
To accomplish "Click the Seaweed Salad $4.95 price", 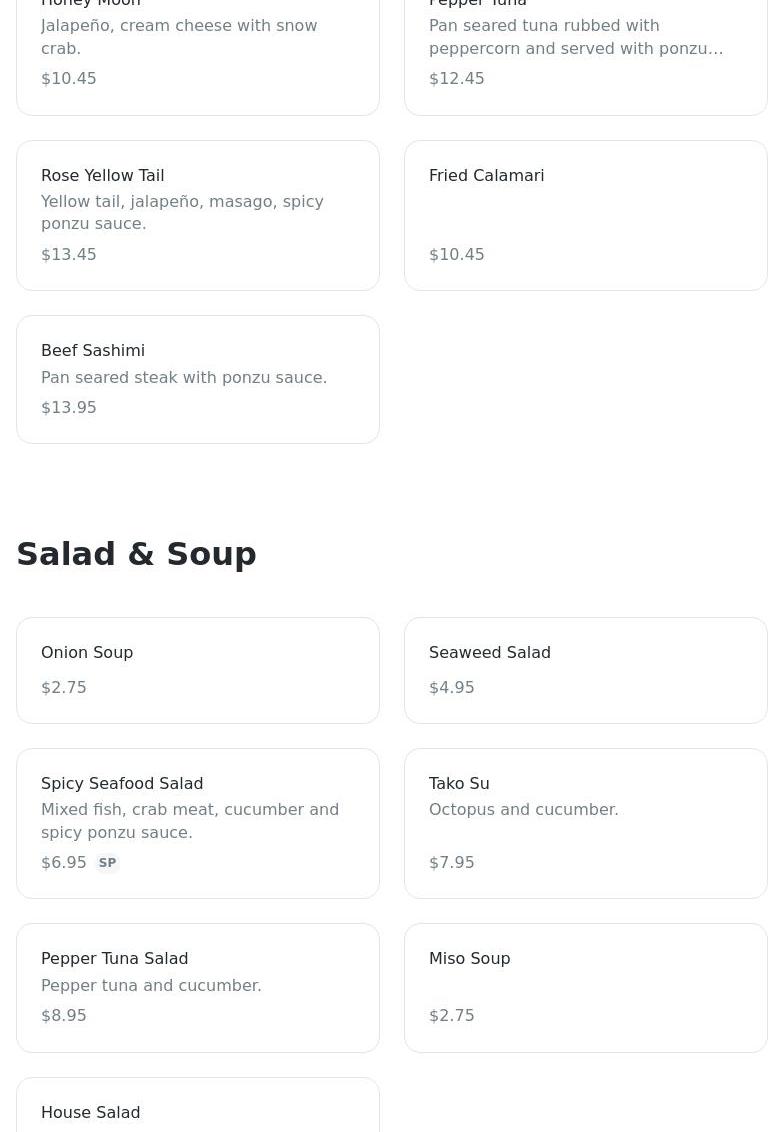I will 452,688.
